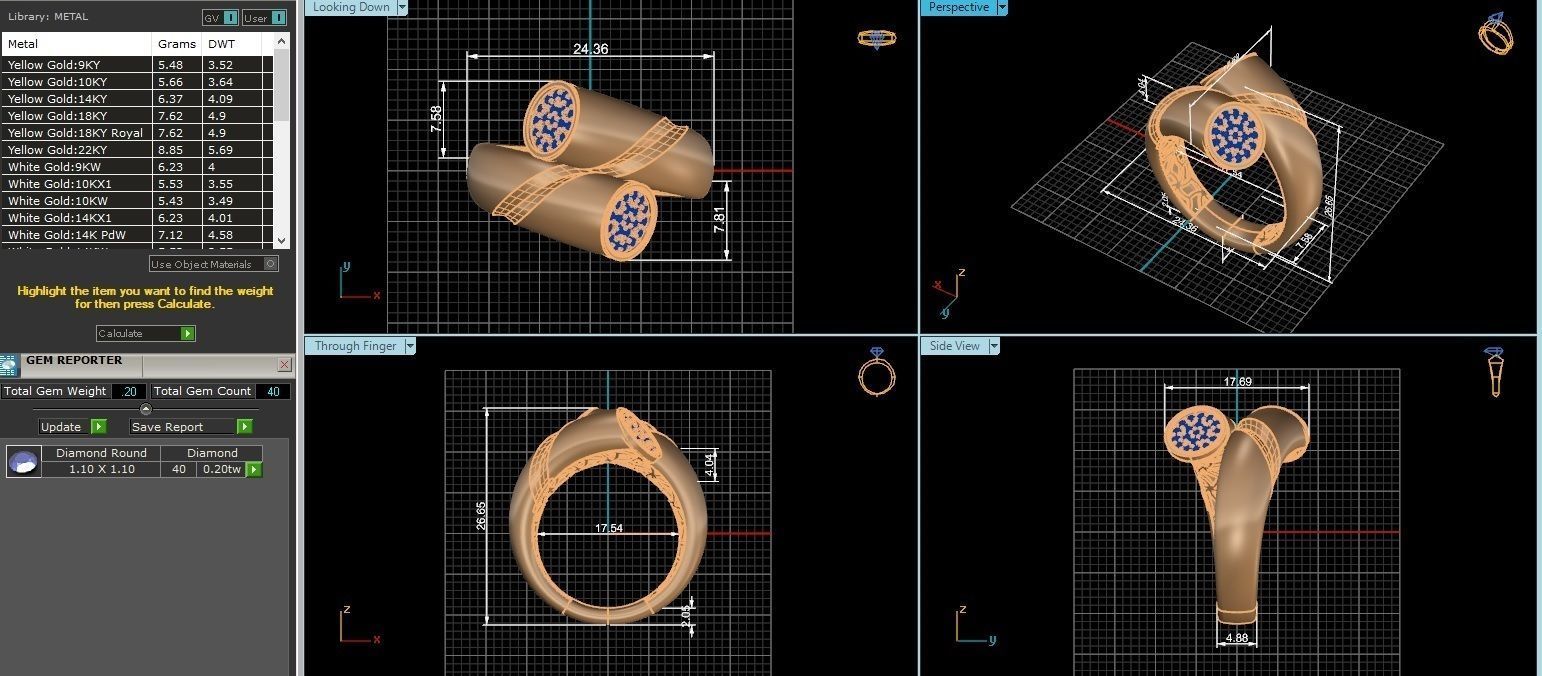This screenshot has width=1542, height=676.
Task: Click the 1.10 X 1.10 size cell
Action: click(x=101, y=469)
